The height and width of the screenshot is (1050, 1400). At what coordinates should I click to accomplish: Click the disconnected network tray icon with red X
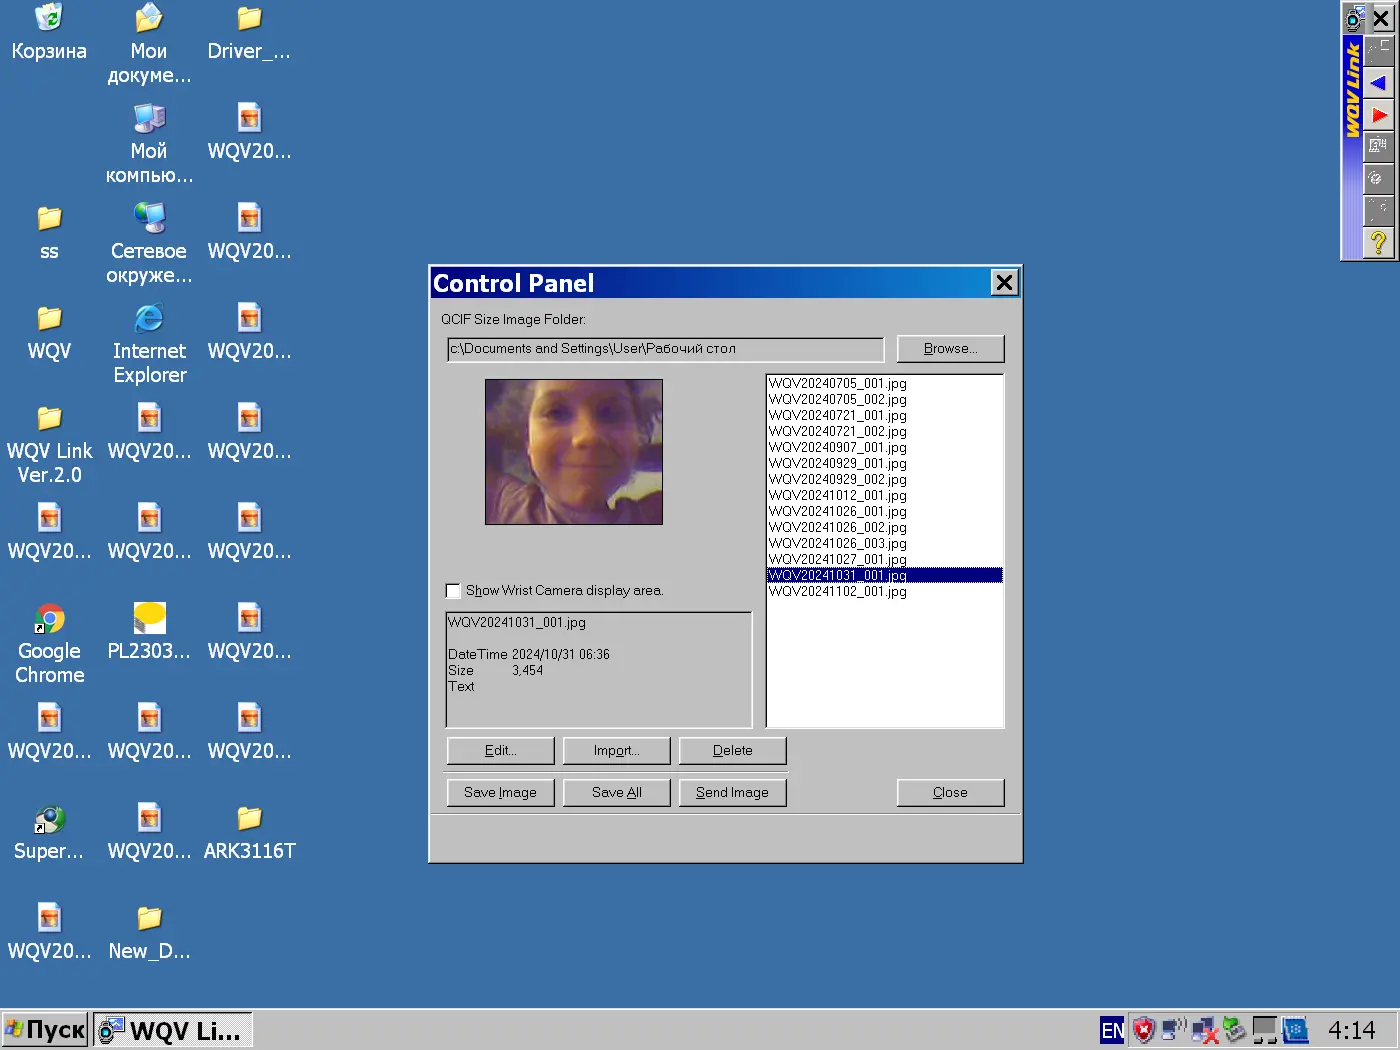pos(1205,1030)
